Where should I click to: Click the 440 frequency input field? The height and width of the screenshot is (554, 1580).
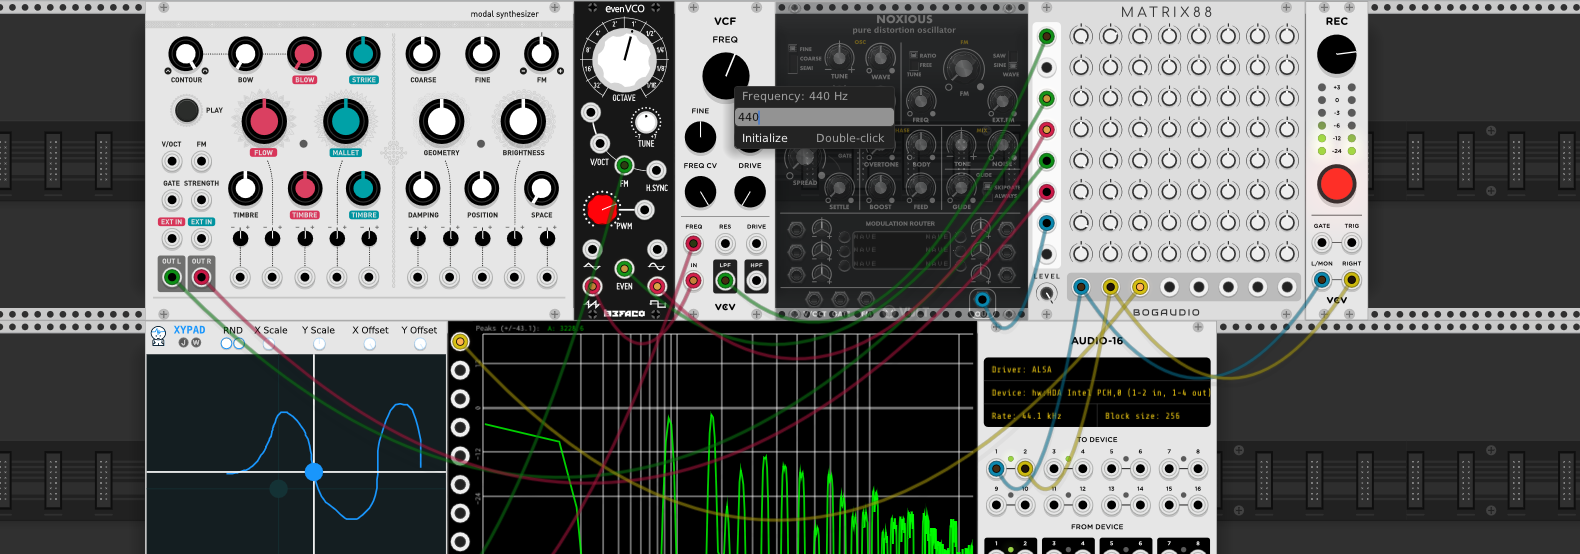point(814,117)
